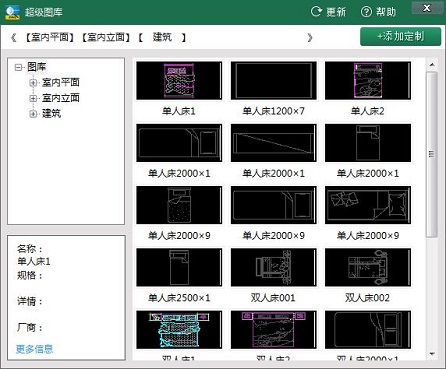Image resolution: width=446 pixels, height=369 pixels.
Task: Switch to the 【室内平面】 category tab
Action: coord(50,37)
